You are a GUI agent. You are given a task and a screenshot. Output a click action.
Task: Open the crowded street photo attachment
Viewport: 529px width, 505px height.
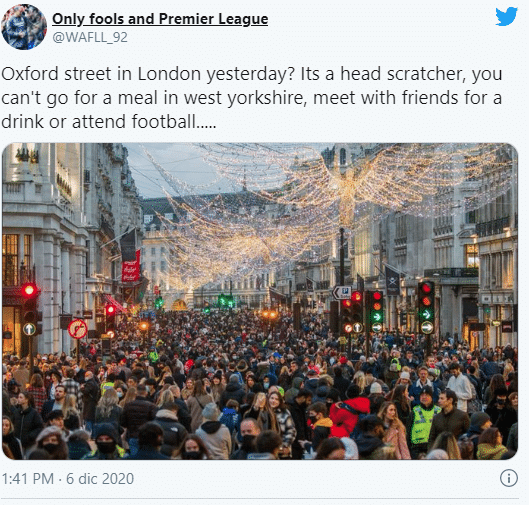point(260,301)
